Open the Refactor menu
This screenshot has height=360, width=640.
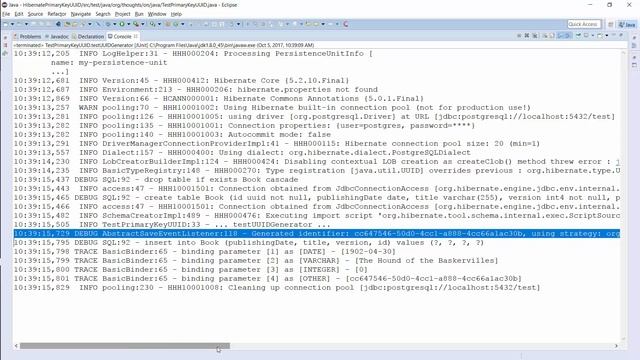point(57,14)
